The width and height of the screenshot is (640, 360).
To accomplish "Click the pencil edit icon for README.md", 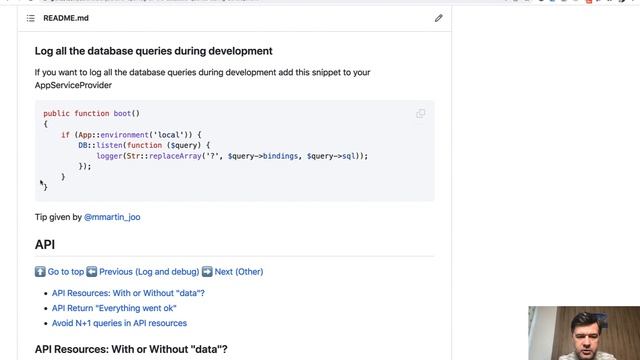I will pos(438,18).
